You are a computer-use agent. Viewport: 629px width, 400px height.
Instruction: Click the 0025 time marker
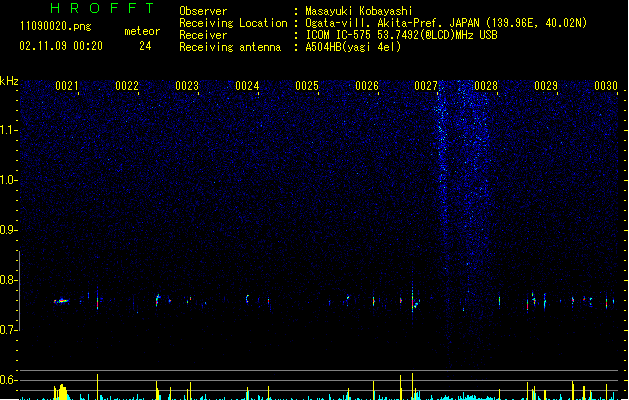click(x=307, y=86)
